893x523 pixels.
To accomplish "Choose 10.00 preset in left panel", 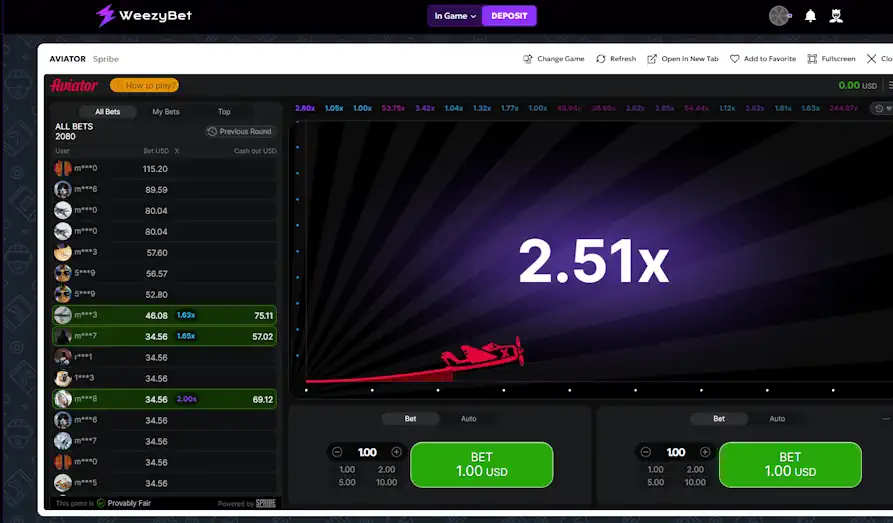I will (x=387, y=482).
